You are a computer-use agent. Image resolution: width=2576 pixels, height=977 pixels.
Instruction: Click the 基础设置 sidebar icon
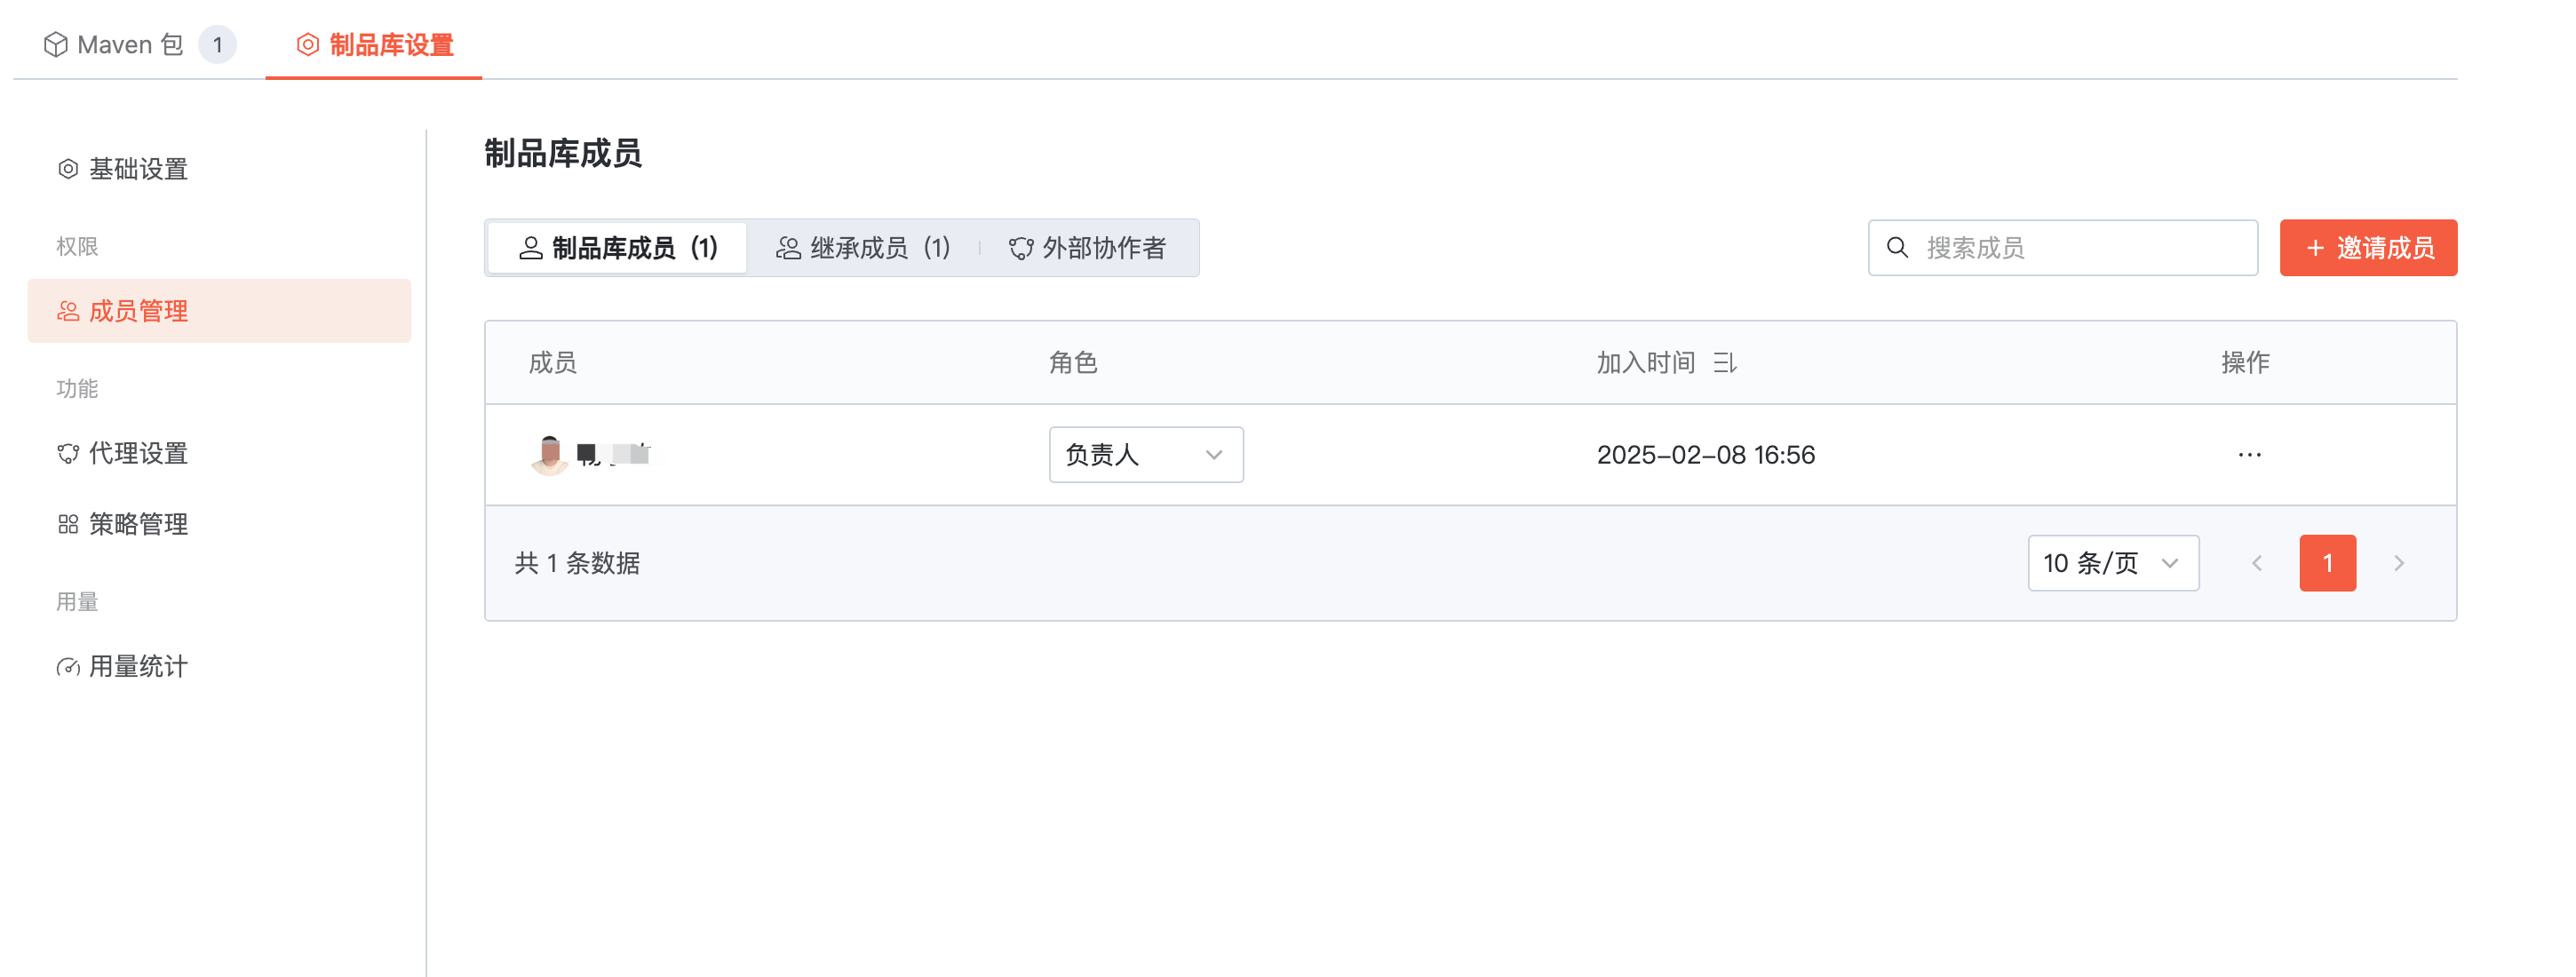68,169
